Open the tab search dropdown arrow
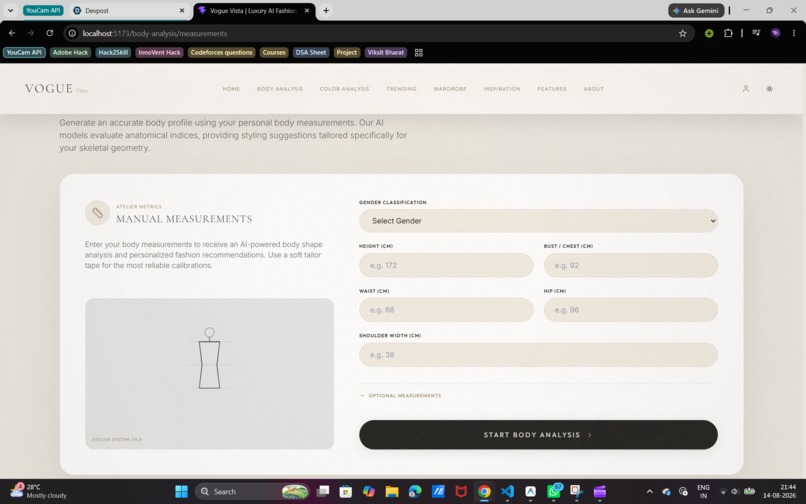 [10, 10]
